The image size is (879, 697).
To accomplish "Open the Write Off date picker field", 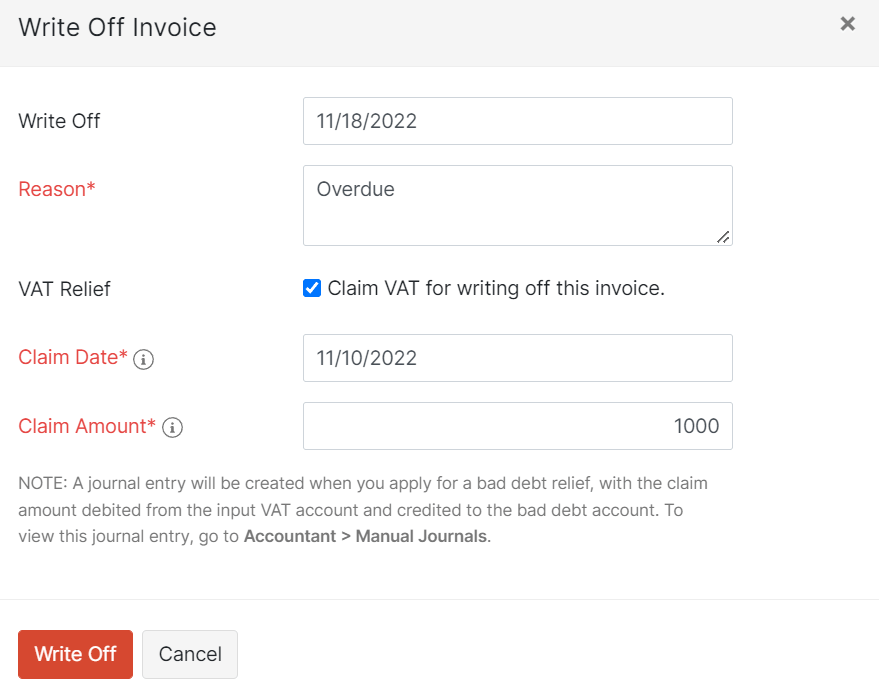I will [x=517, y=120].
